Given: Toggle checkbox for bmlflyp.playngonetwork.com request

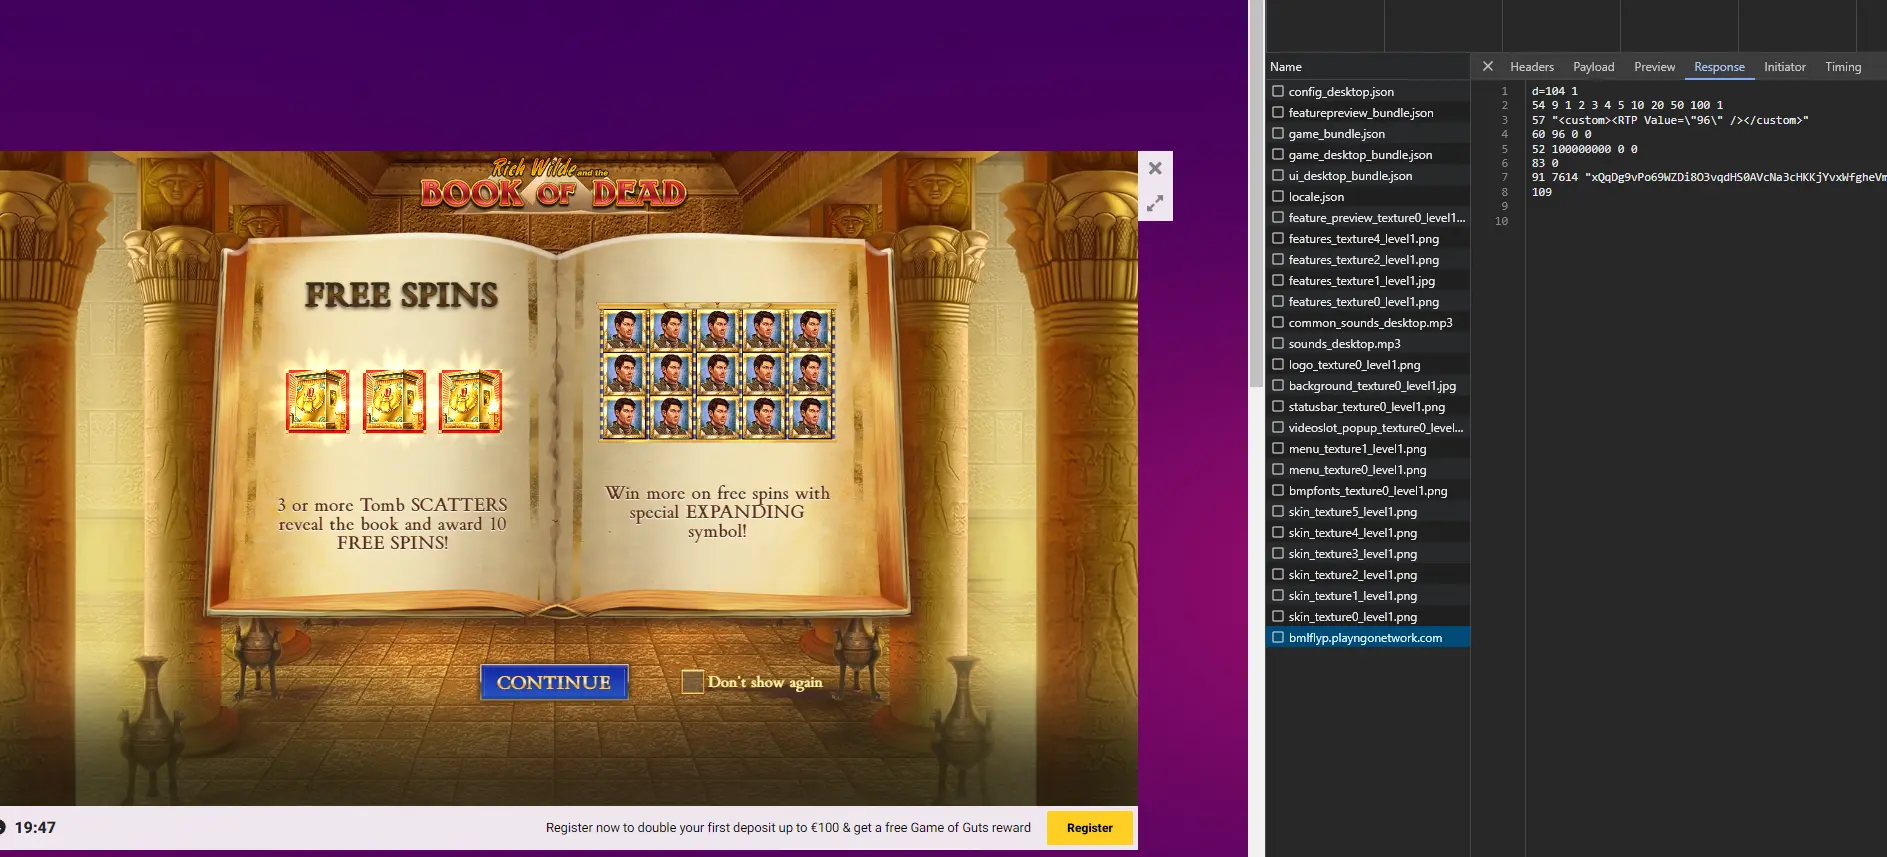Looking at the screenshot, I should [1278, 637].
